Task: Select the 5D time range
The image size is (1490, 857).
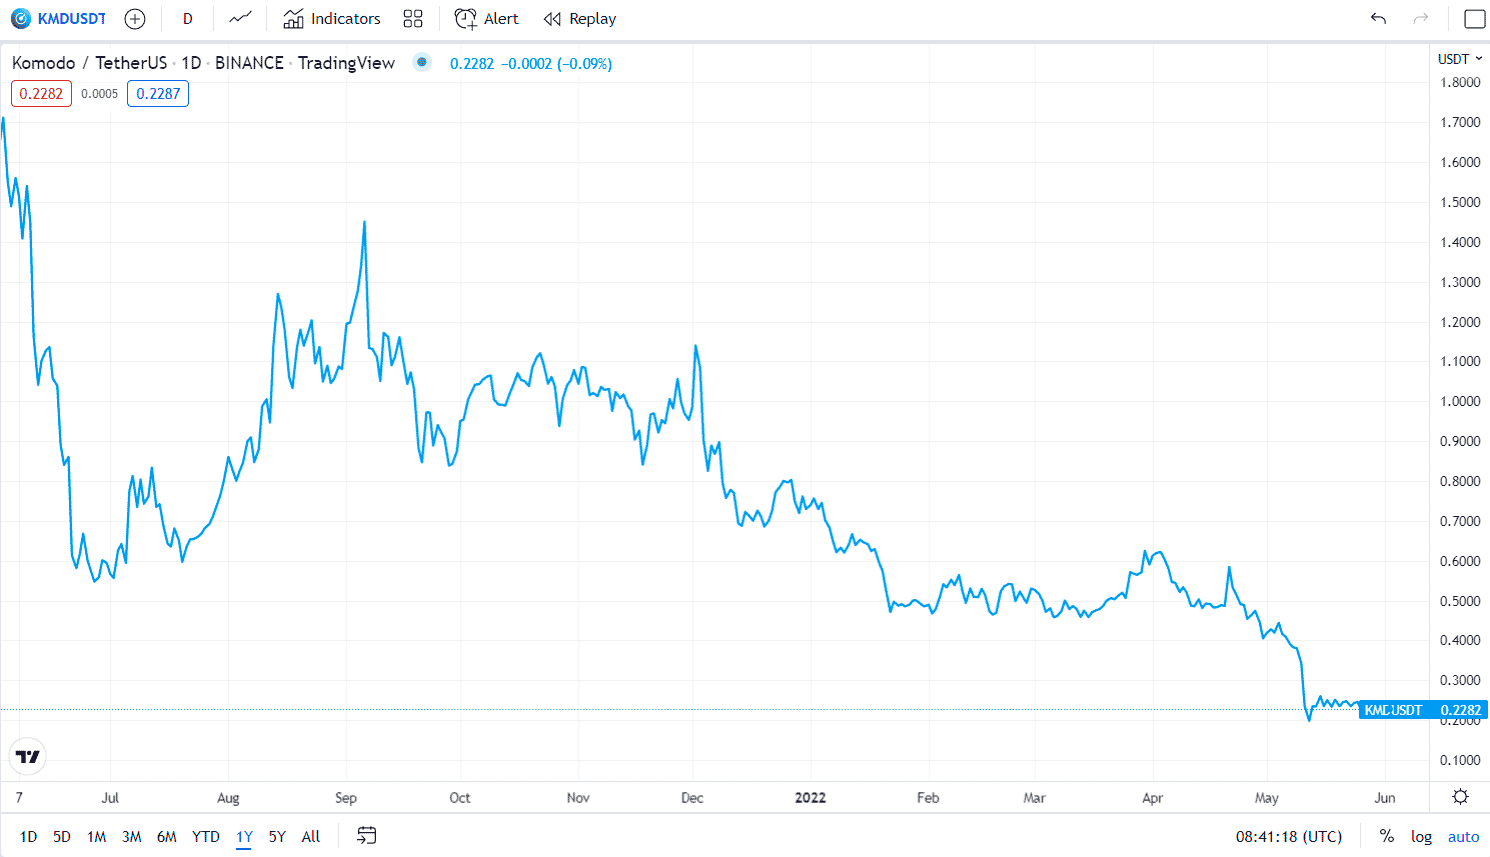Action: [x=62, y=837]
